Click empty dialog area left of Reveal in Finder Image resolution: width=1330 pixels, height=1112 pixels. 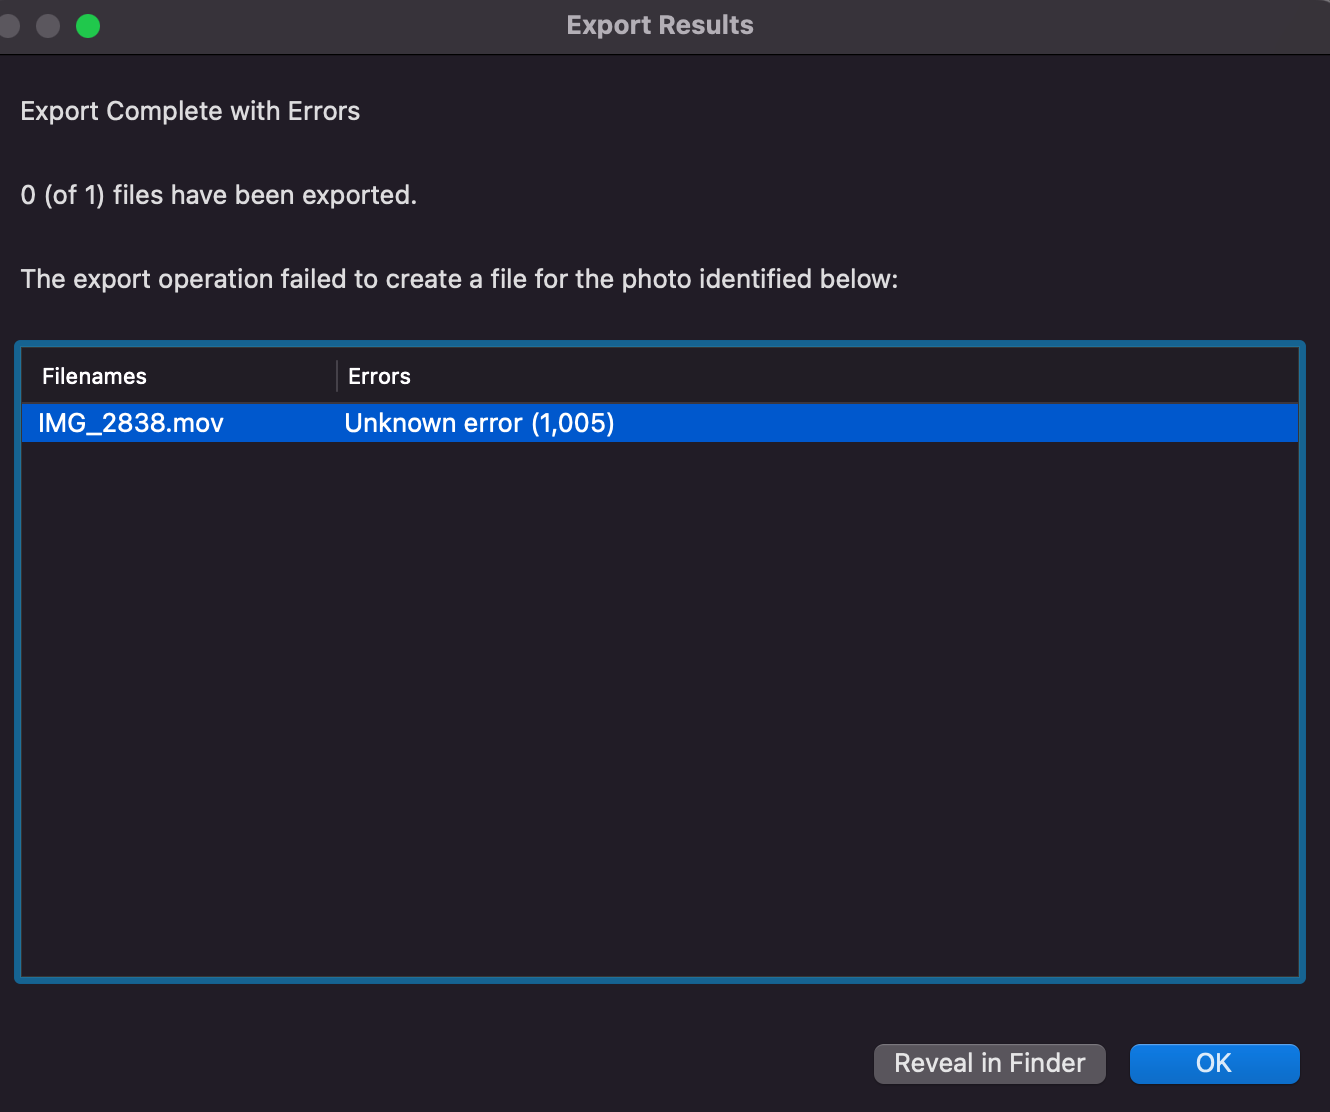coord(450,1063)
